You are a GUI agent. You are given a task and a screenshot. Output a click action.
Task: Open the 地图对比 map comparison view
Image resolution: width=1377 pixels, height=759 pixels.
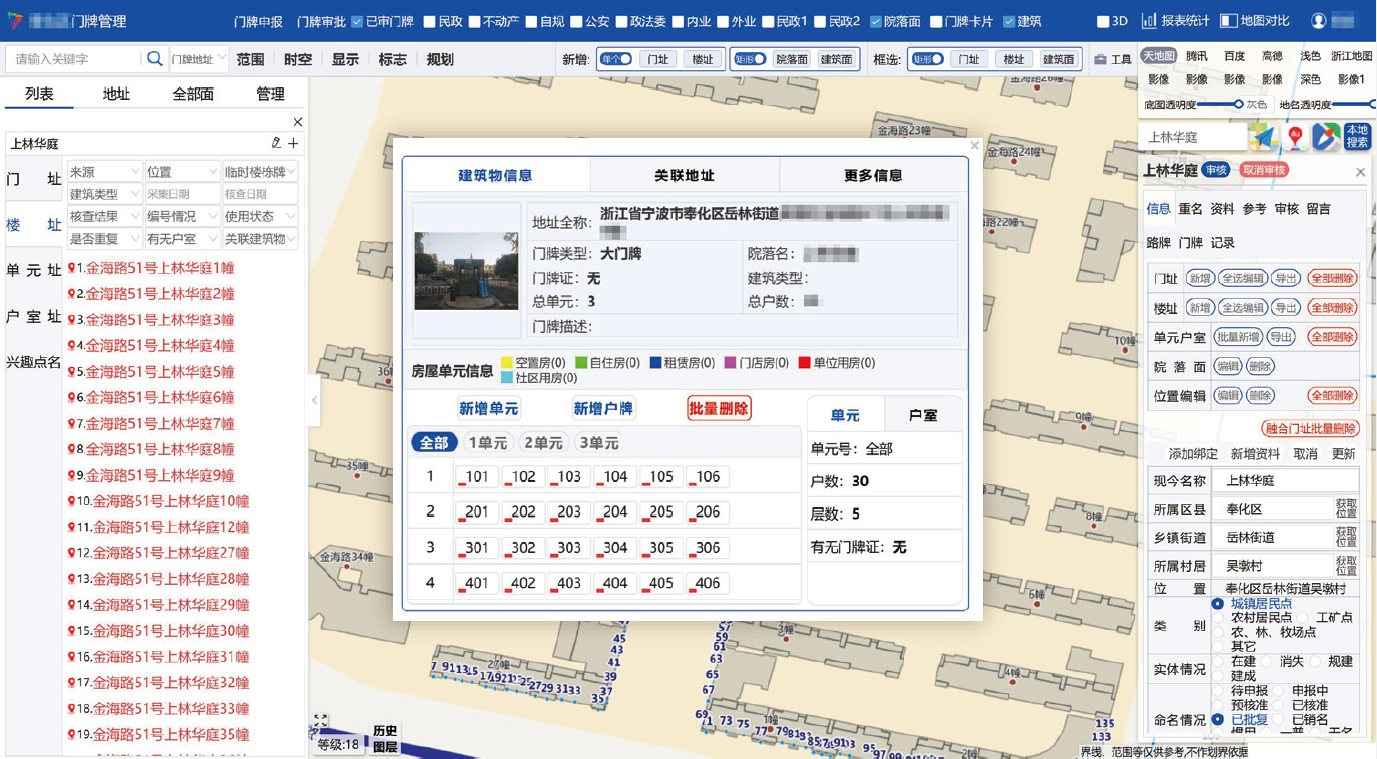(x=1257, y=21)
